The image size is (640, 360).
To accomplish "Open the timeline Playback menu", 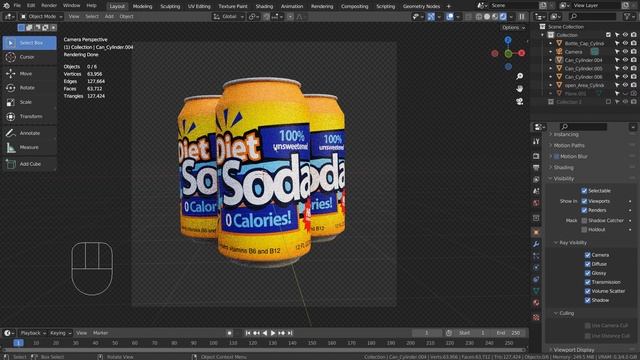I will coord(33,333).
